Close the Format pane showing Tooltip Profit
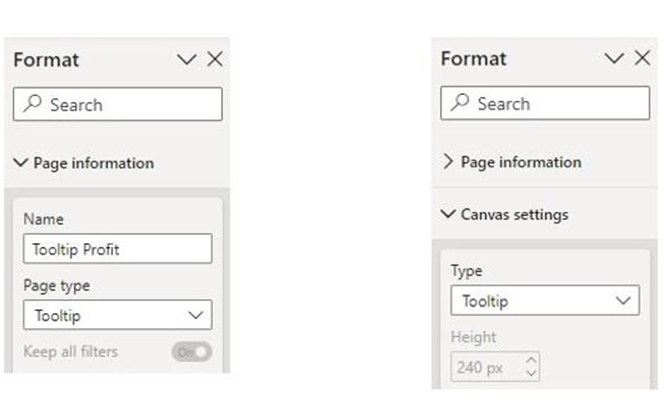The height and width of the screenshot is (420, 669). (x=214, y=60)
